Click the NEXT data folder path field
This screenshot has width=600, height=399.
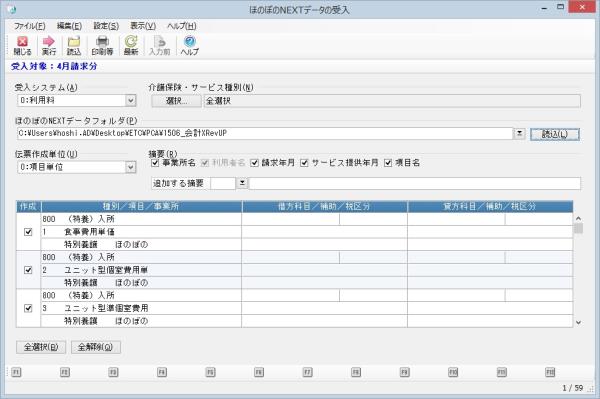265,133
